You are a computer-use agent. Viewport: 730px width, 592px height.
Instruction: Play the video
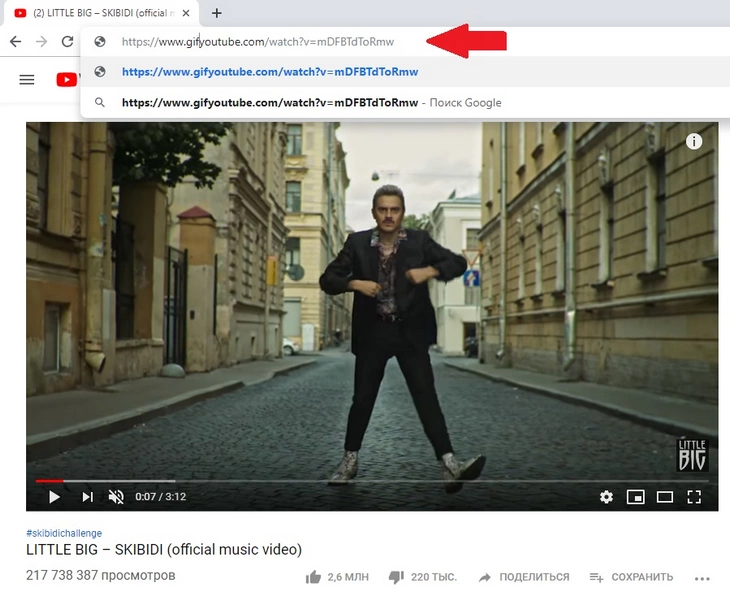pyautogui.click(x=54, y=497)
